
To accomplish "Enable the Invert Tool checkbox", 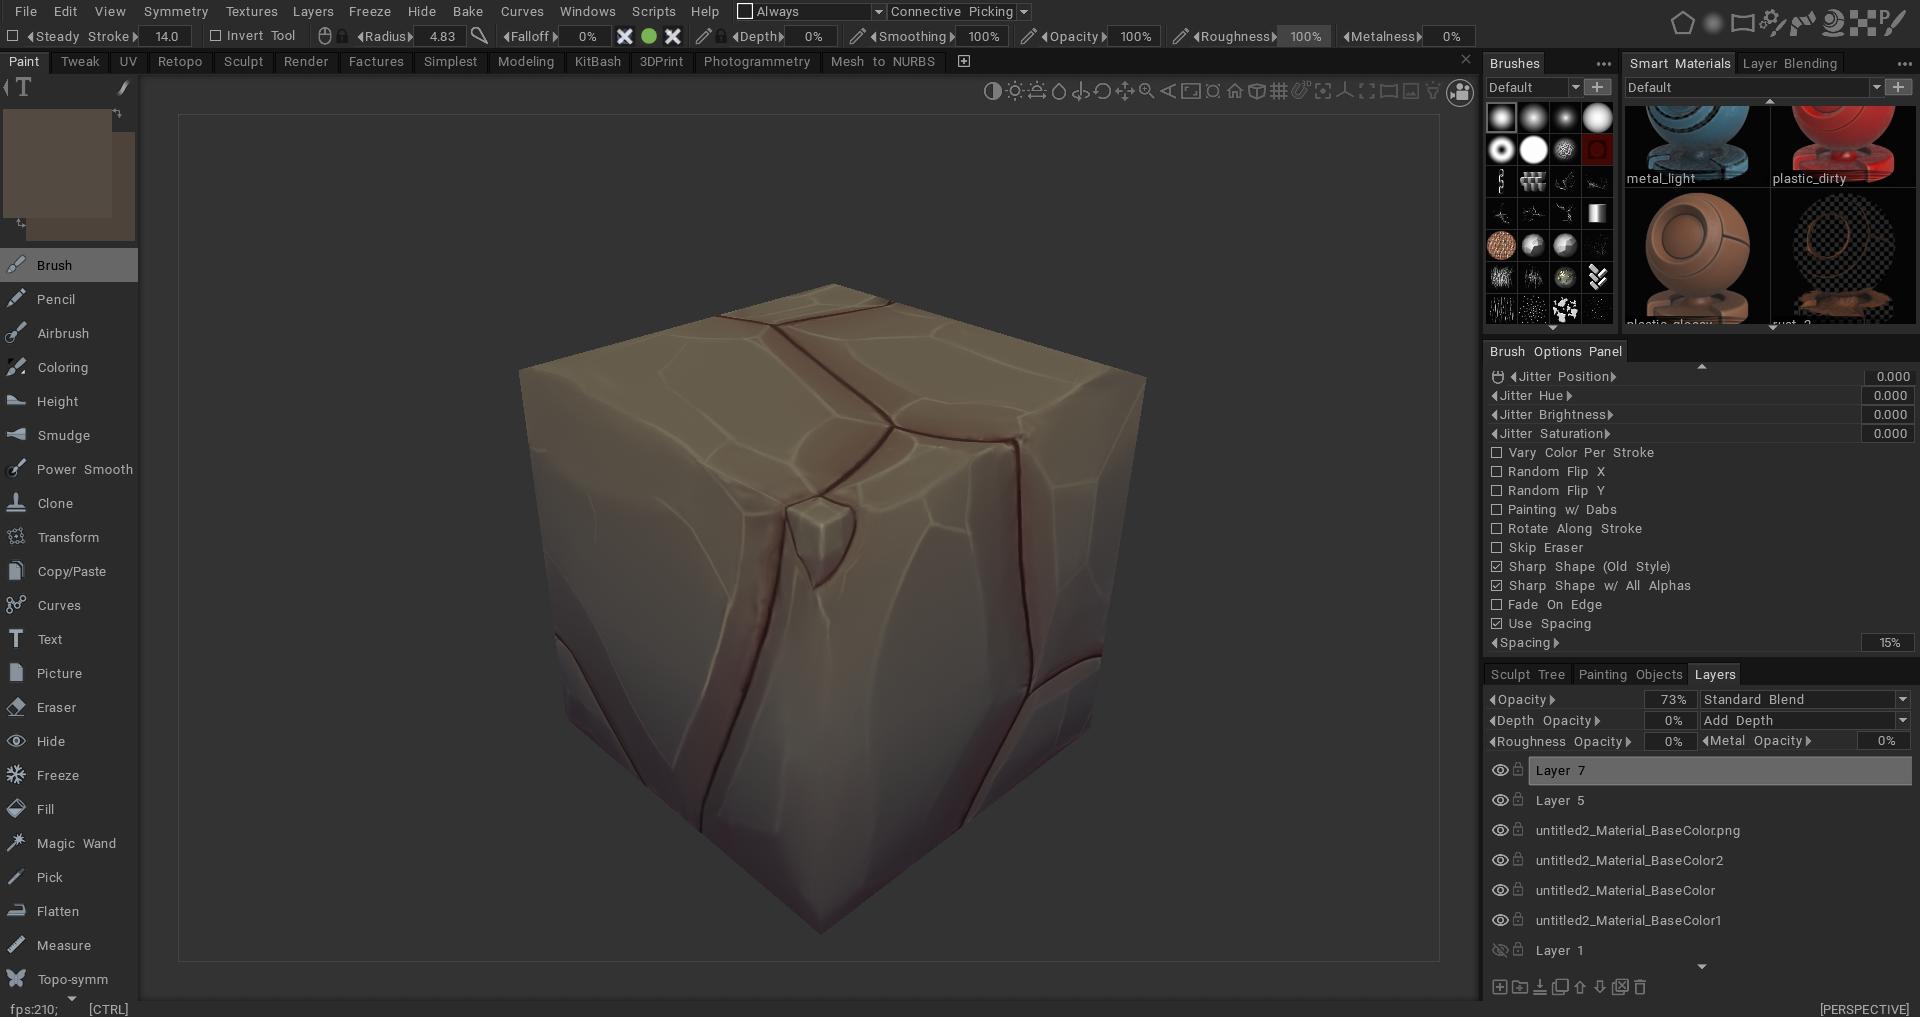I will (215, 36).
